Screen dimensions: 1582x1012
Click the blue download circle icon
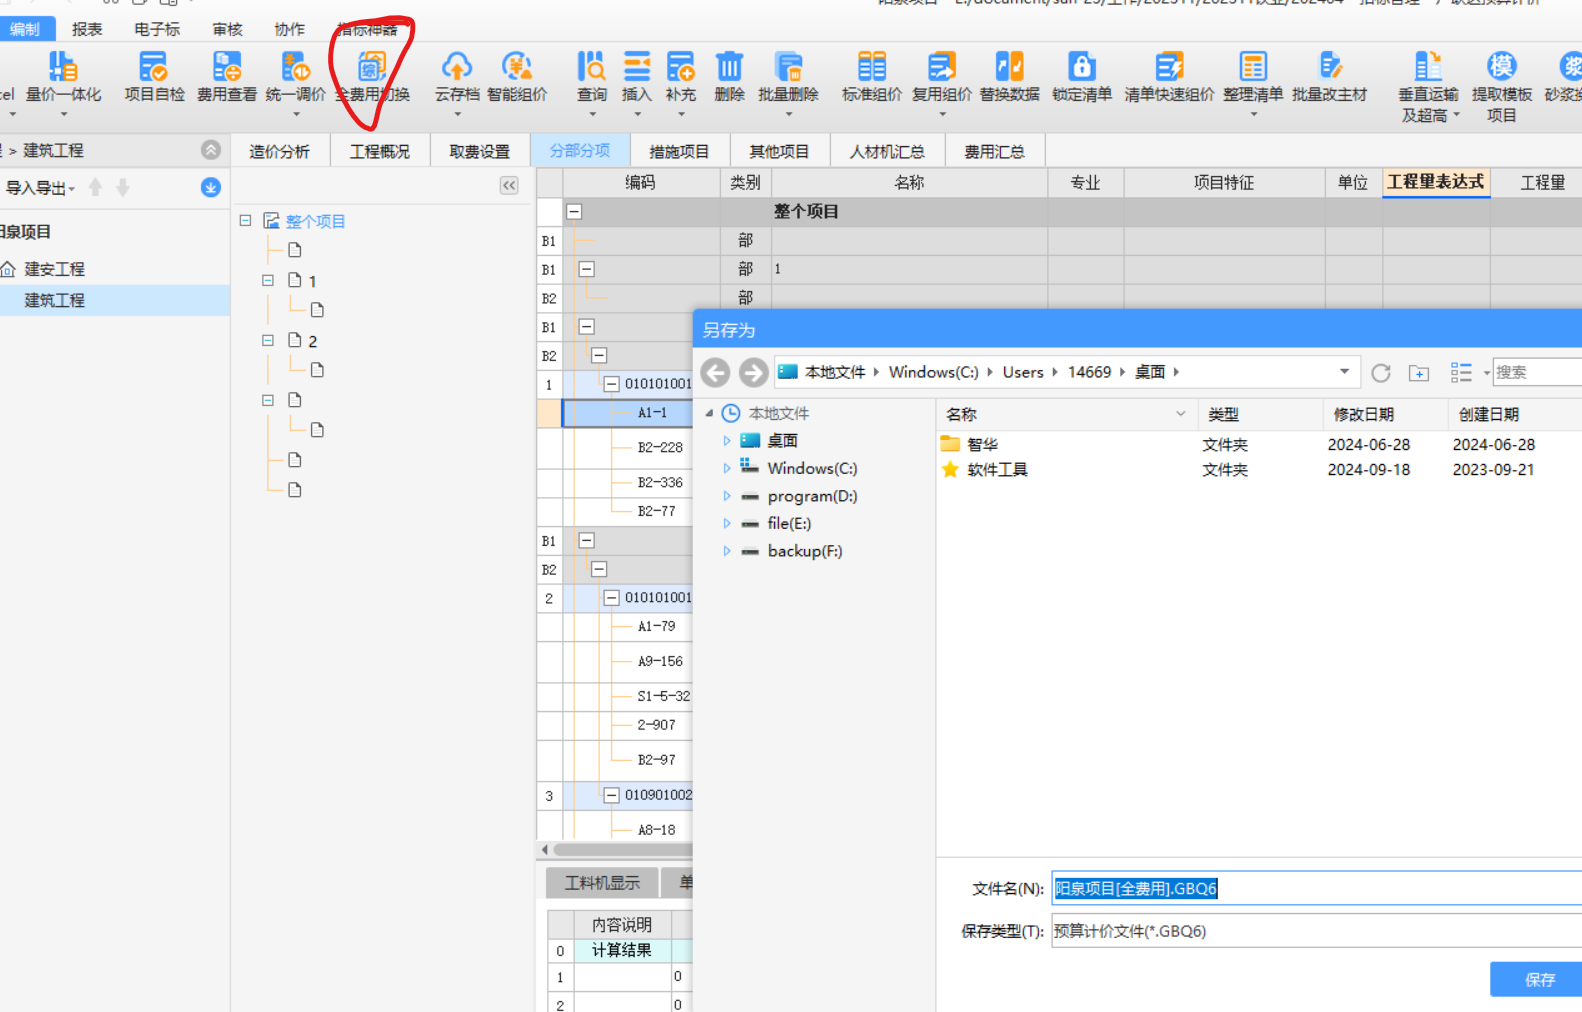[x=211, y=187]
